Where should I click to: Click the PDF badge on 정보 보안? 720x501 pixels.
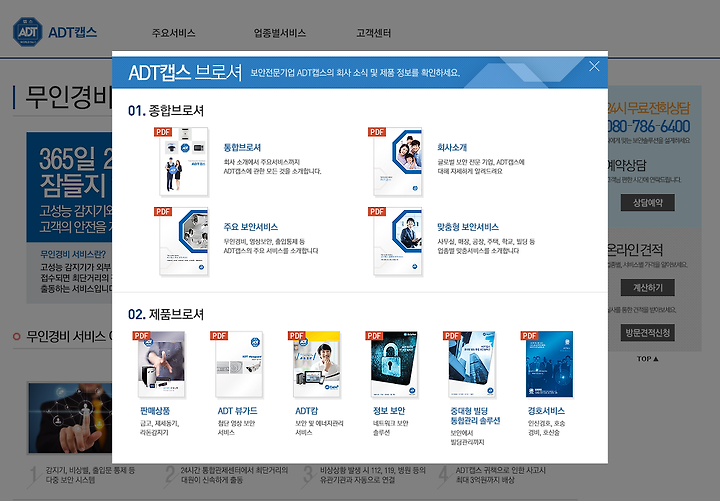374,336
